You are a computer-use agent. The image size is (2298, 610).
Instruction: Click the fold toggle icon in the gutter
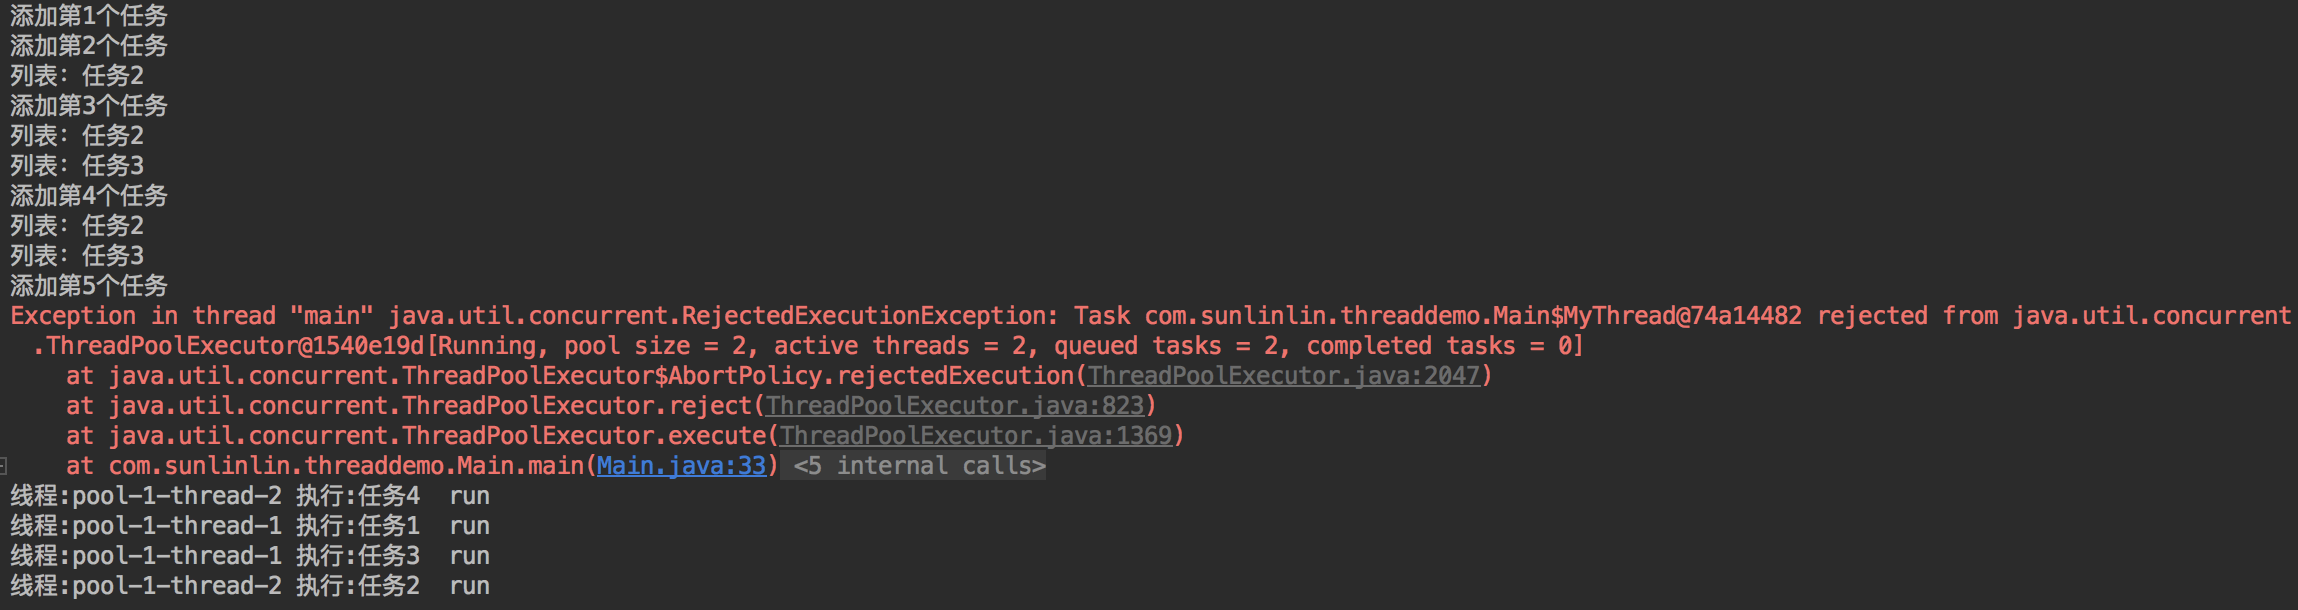(4, 466)
